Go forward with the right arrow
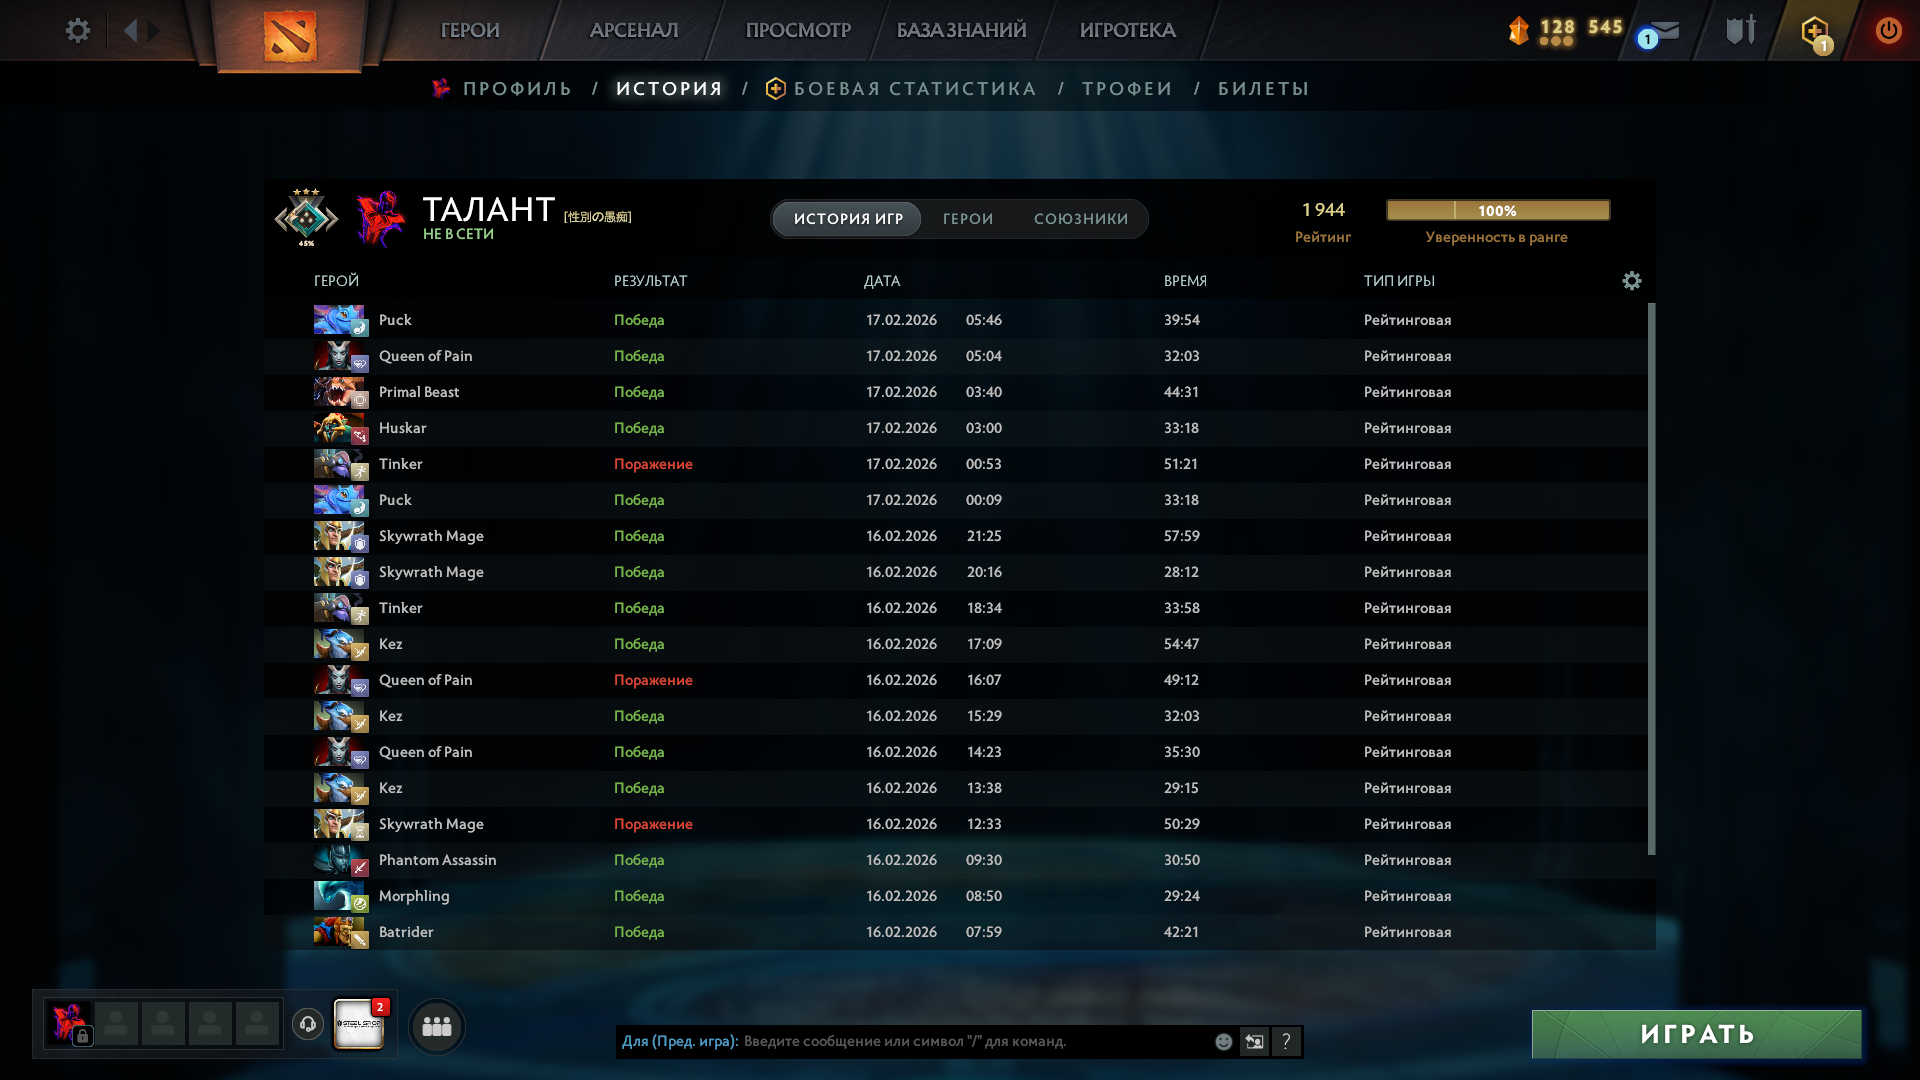The width and height of the screenshot is (1920, 1080). [154, 30]
